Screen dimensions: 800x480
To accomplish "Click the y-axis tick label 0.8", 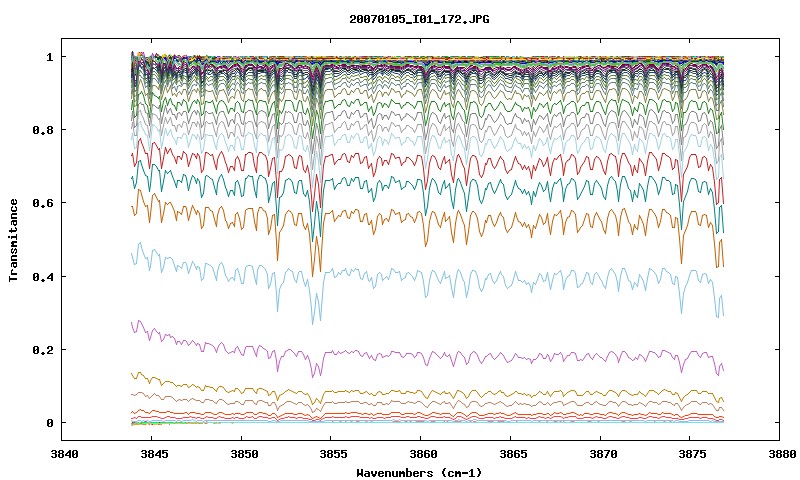I will pyautogui.click(x=43, y=130).
